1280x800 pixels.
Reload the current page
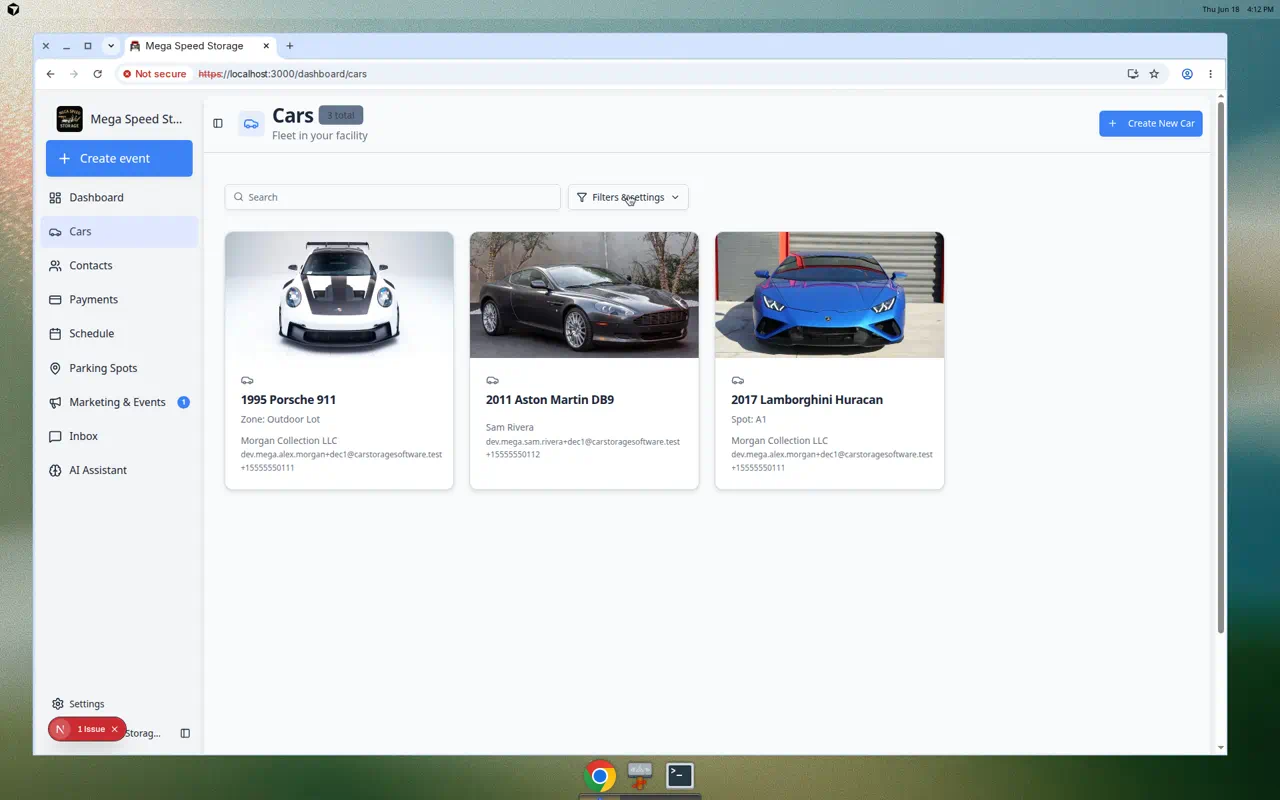pyautogui.click(x=97, y=74)
